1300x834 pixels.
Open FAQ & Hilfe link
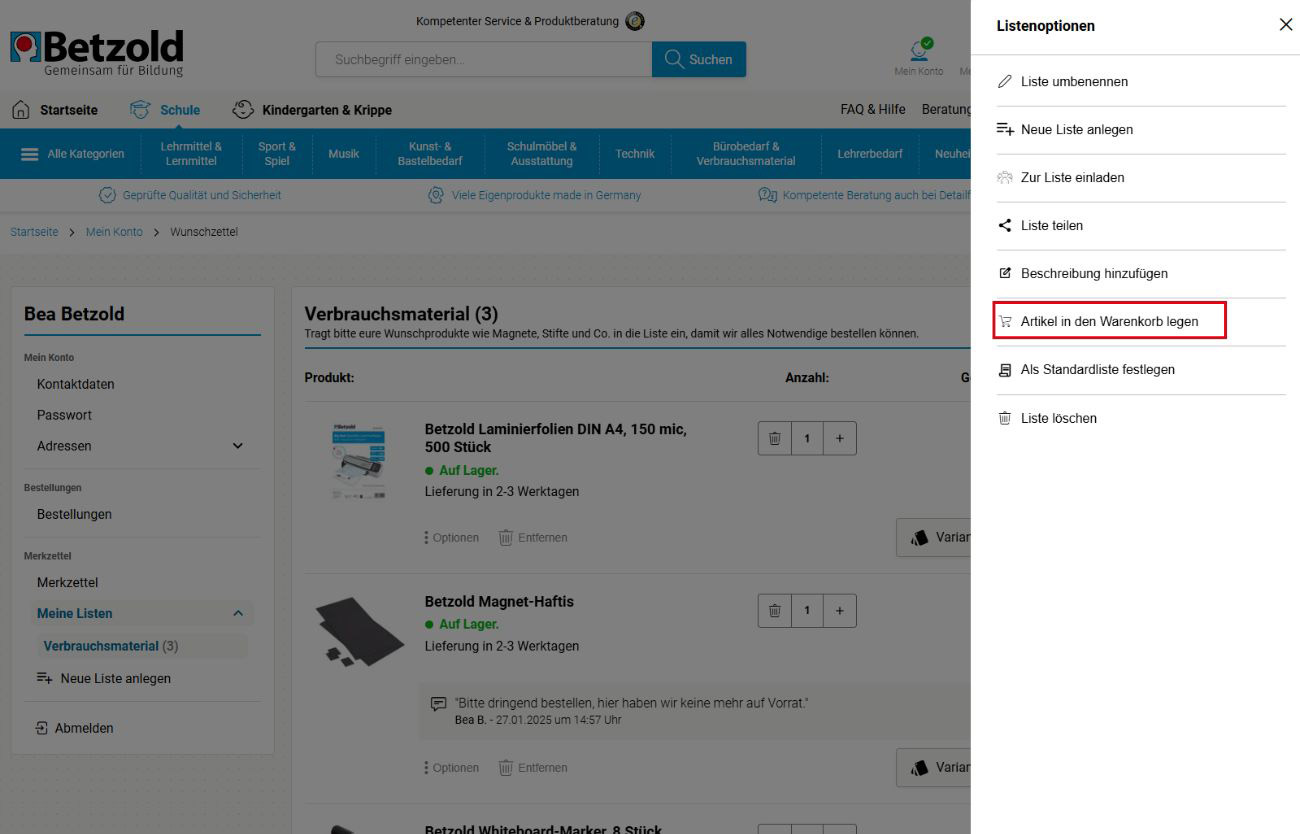tap(873, 110)
